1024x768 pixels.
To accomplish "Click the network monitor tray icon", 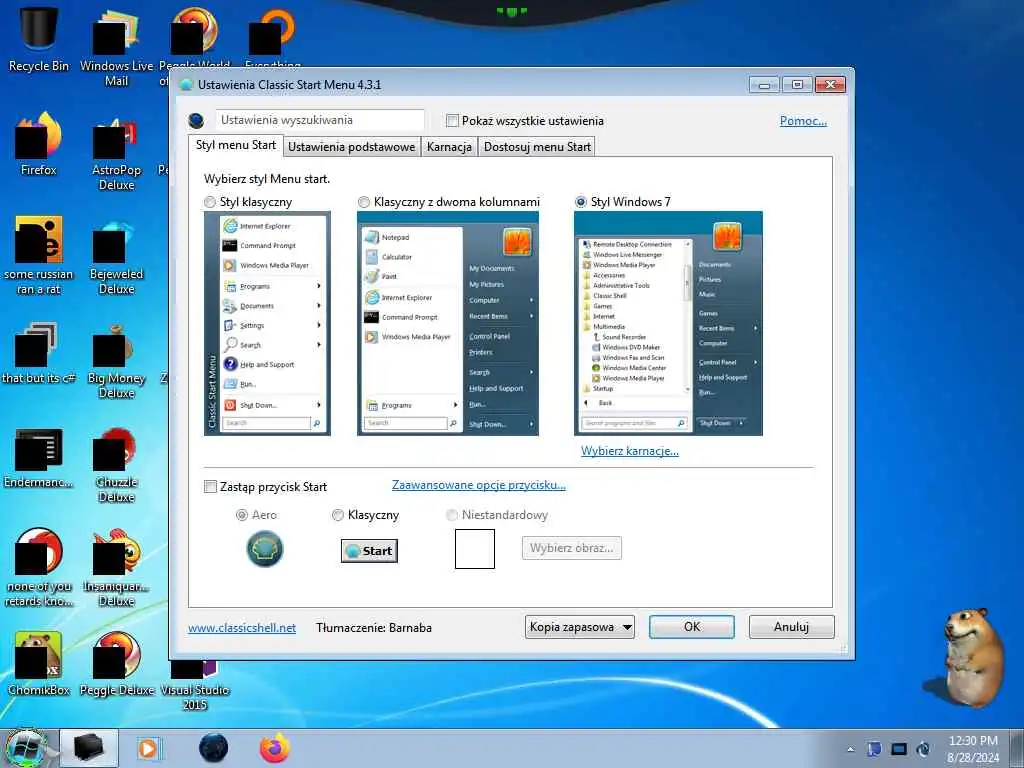I will click(899, 749).
